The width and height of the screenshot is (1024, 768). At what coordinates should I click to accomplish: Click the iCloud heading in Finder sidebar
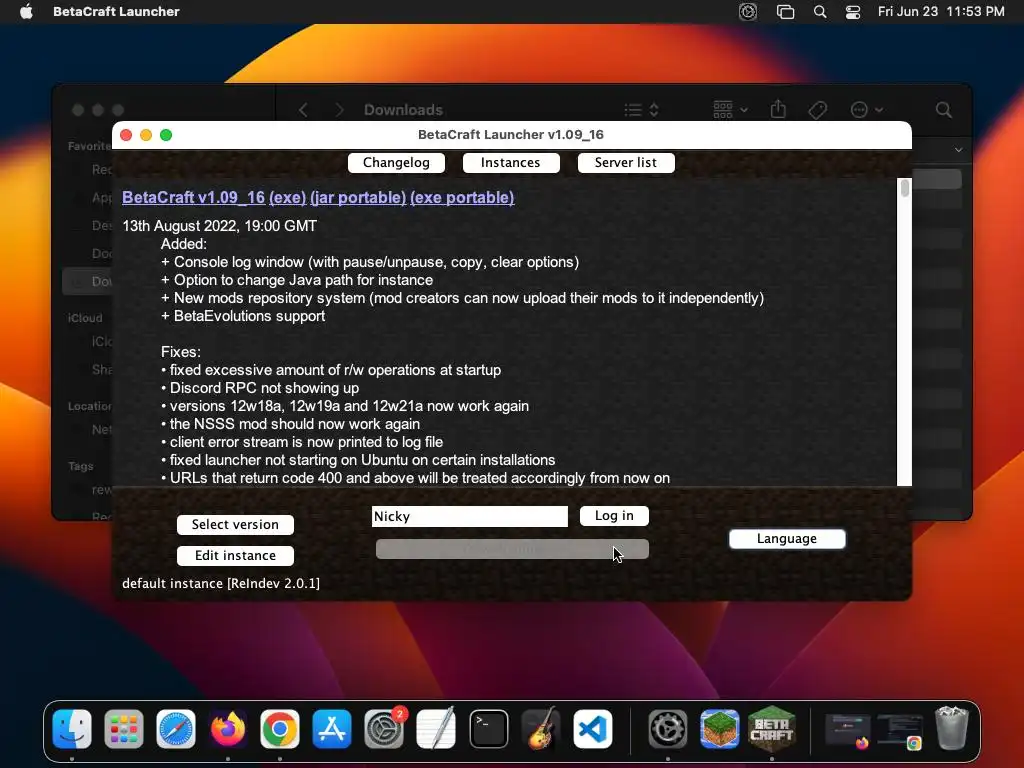(85, 318)
